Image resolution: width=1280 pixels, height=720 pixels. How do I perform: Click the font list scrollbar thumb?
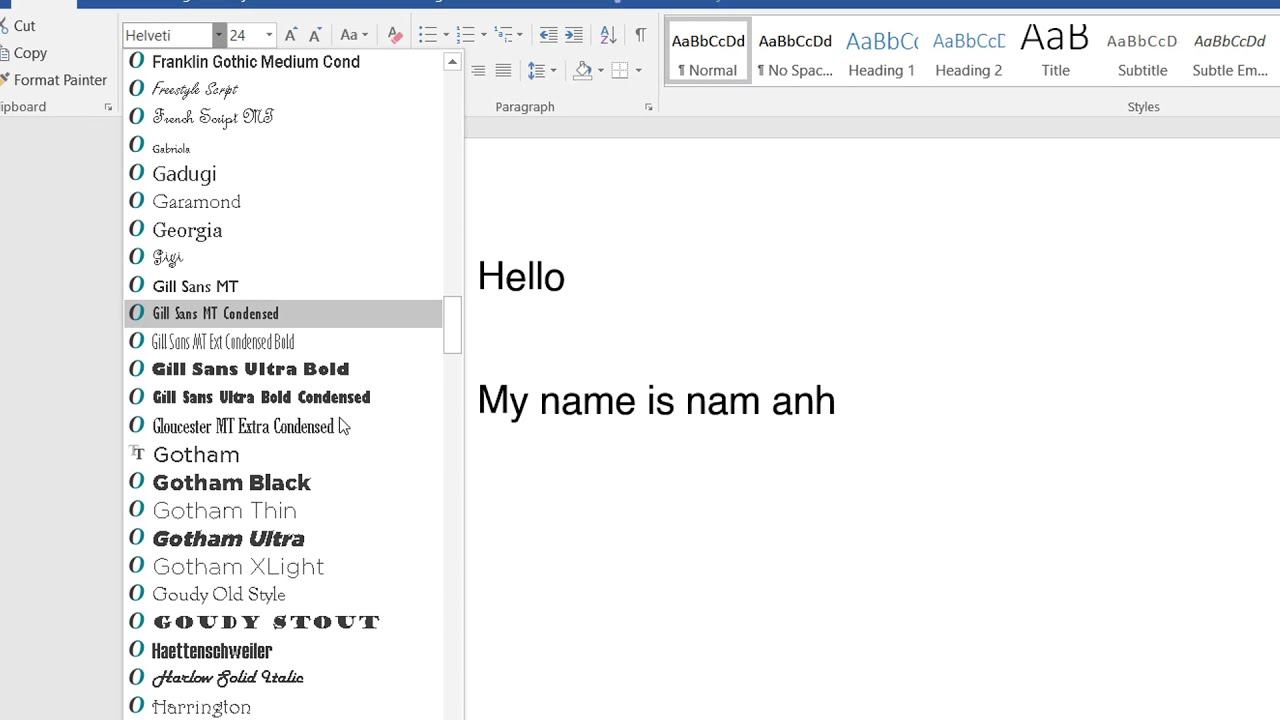(452, 324)
